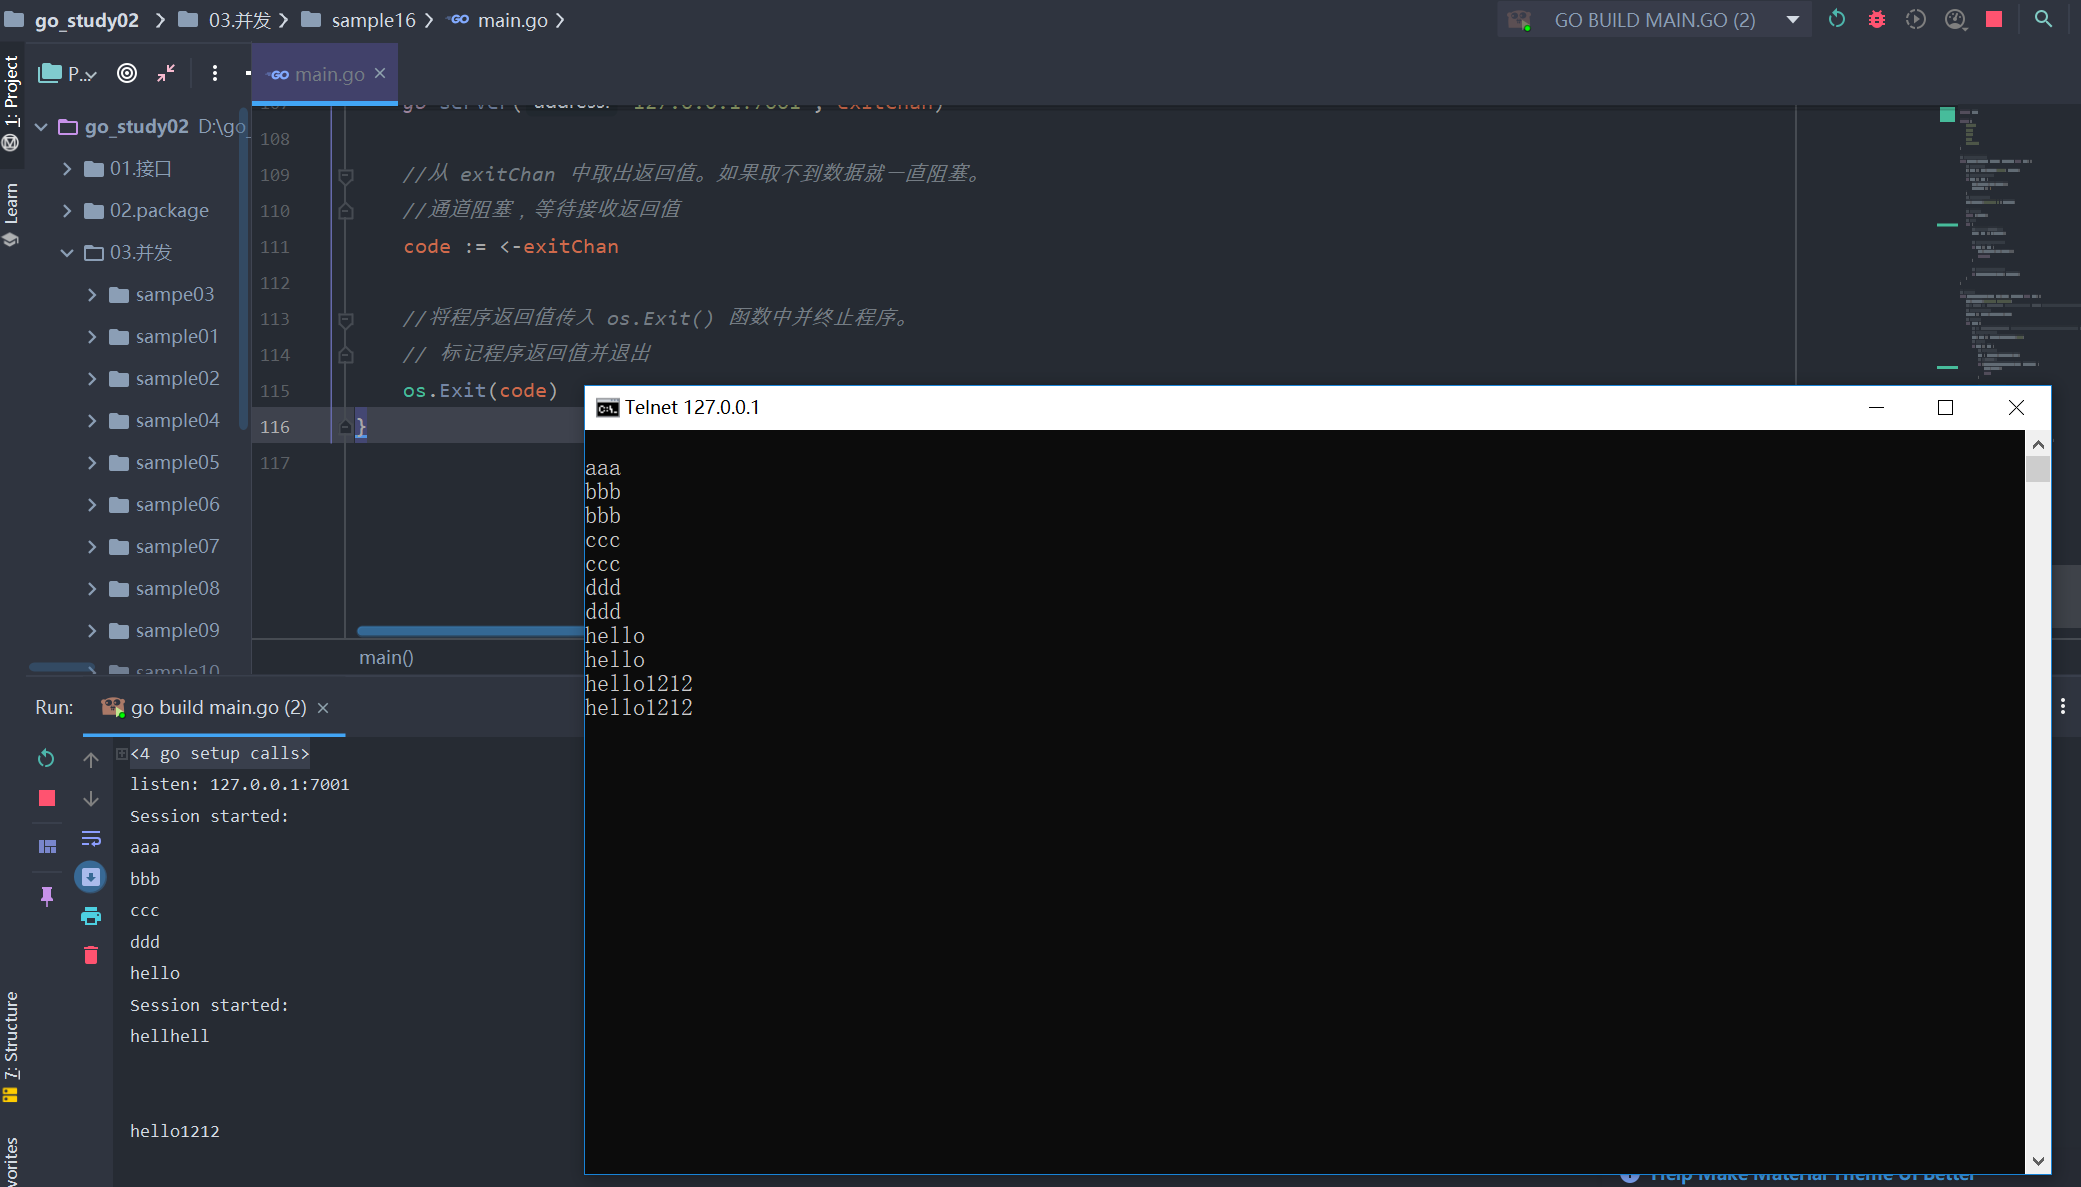This screenshot has width=2081, height=1187.
Task: Toggle the fold marker at line 113
Action: click(x=345, y=319)
